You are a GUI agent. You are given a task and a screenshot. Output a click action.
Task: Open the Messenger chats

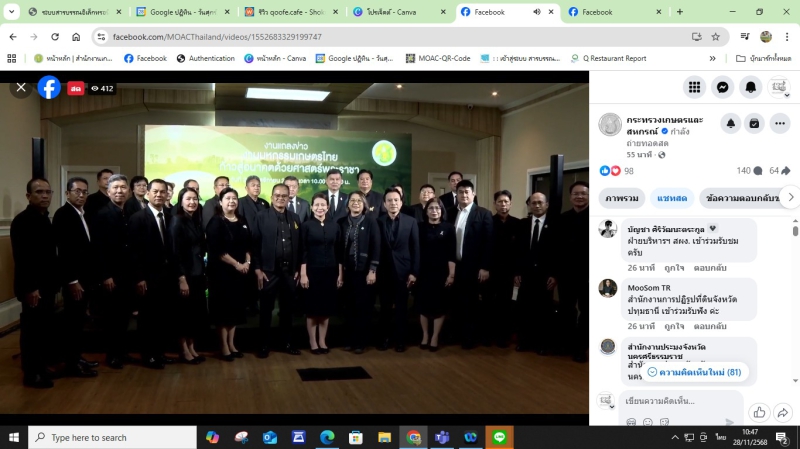click(722, 87)
